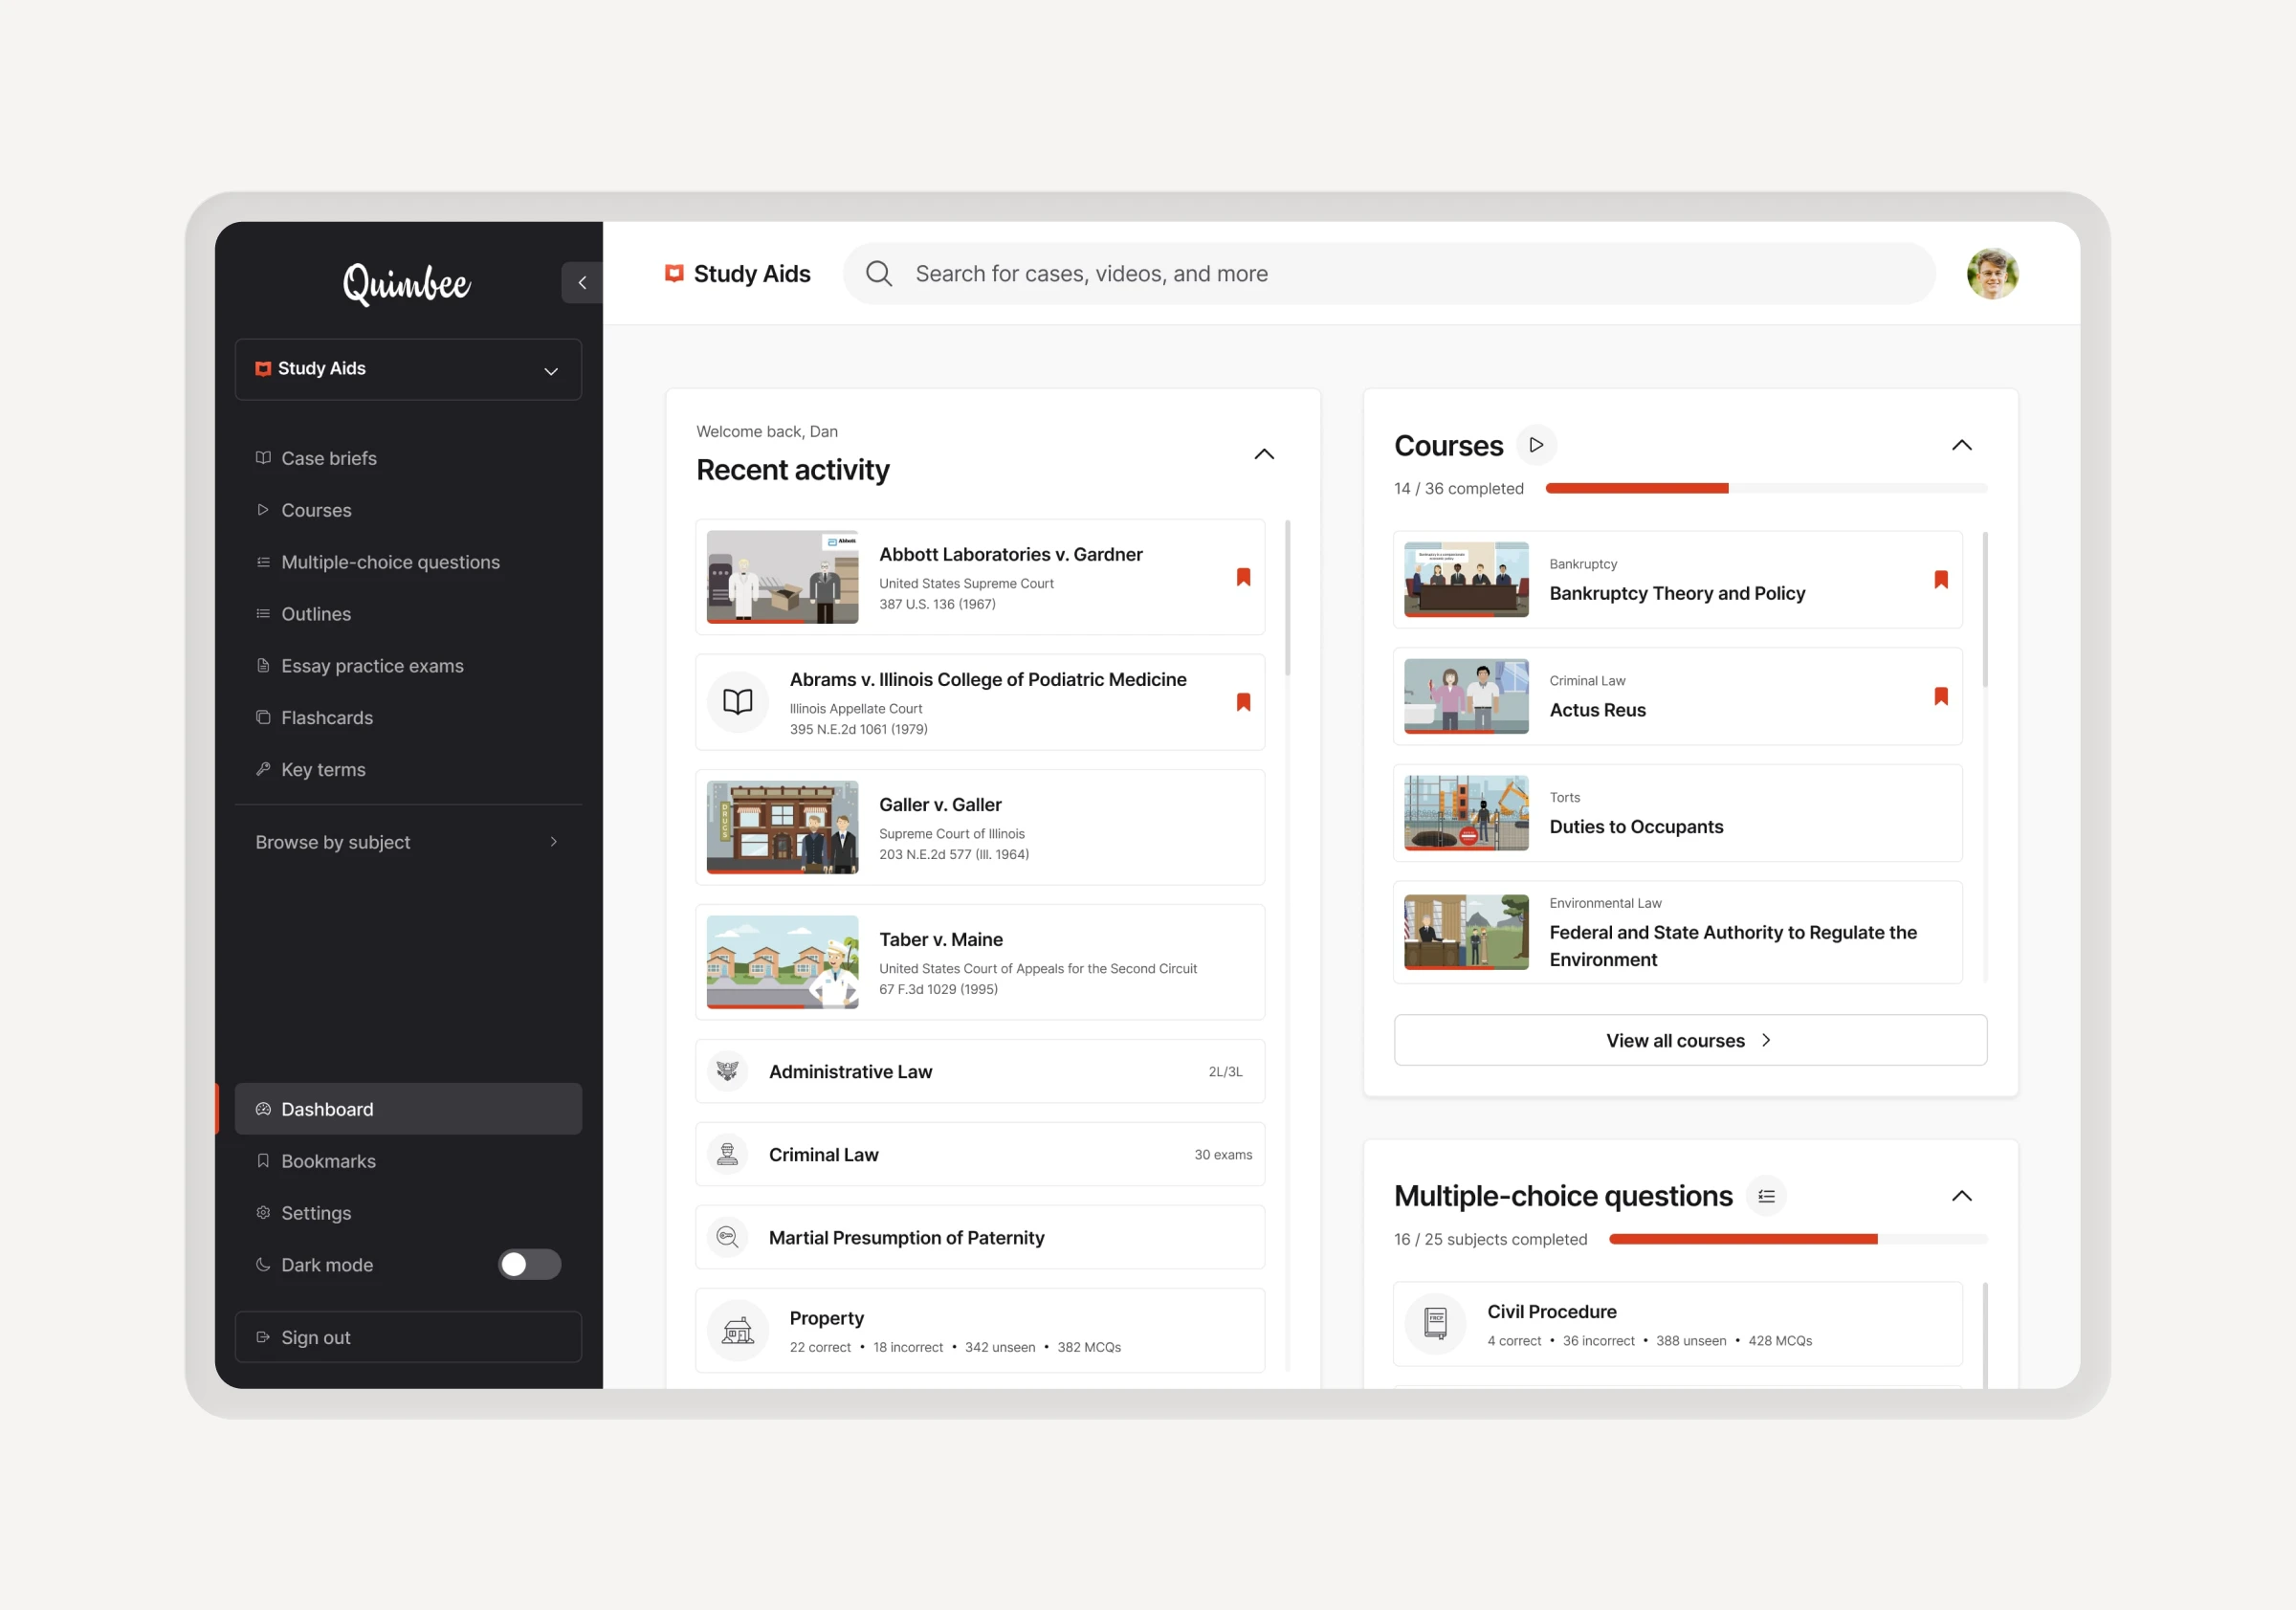
Task: Go to Essay practice exams
Action: coord(372,666)
